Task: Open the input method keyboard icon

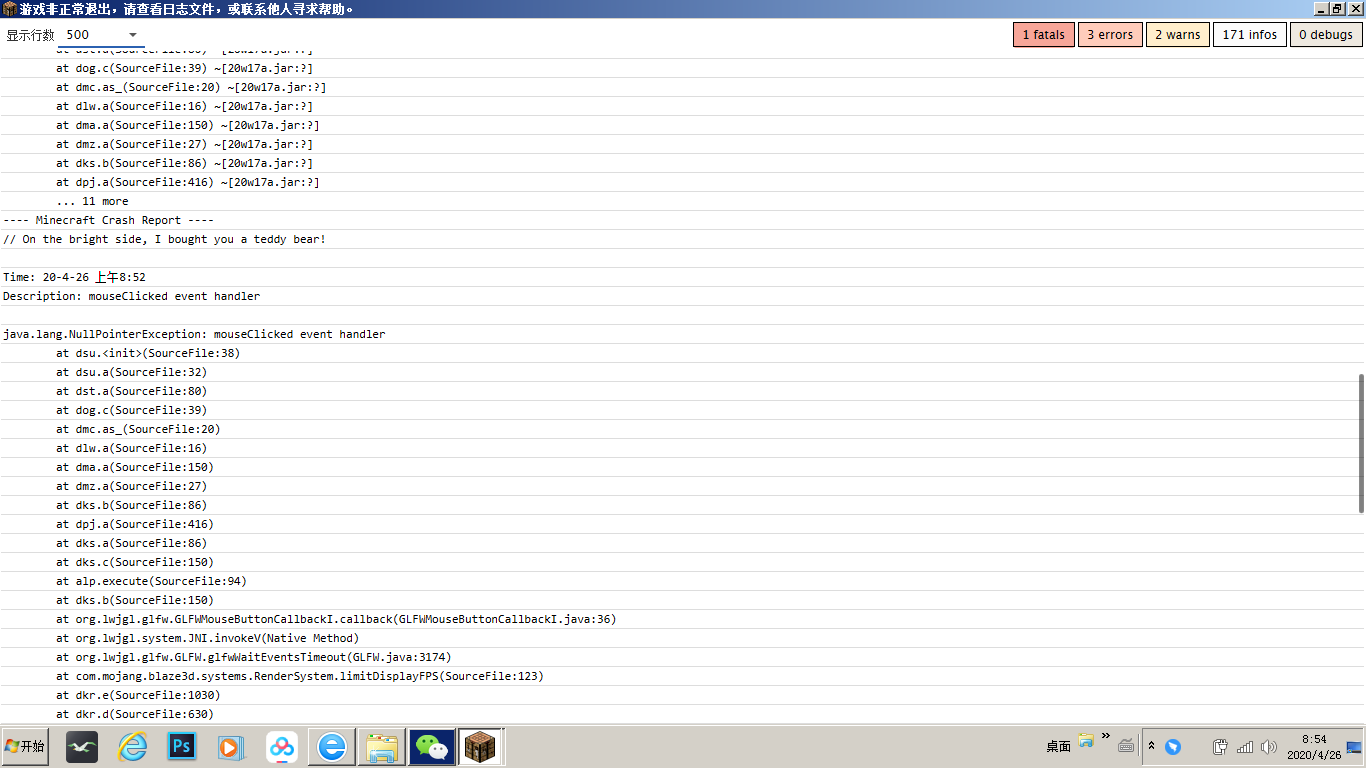Action: click(x=1126, y=746)
